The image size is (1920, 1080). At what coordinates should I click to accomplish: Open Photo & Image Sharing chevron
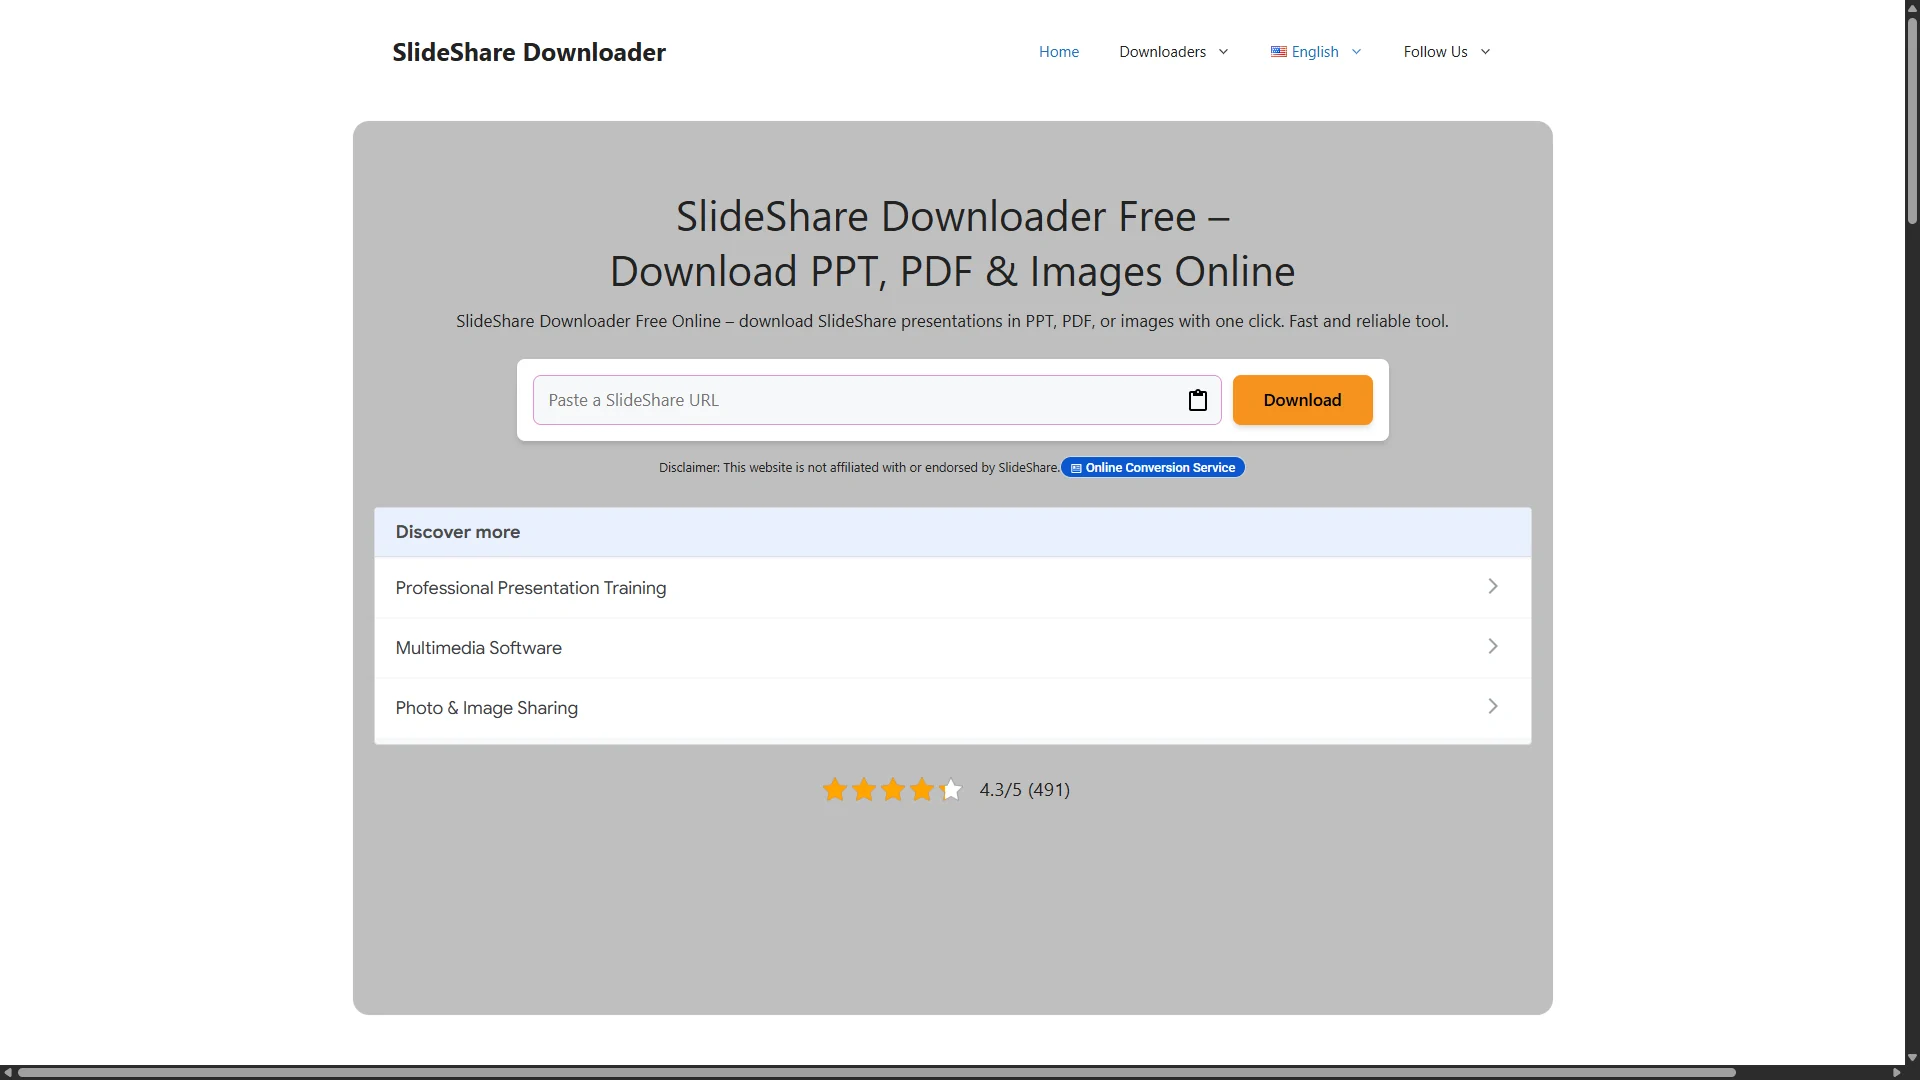pos(1493,707)
